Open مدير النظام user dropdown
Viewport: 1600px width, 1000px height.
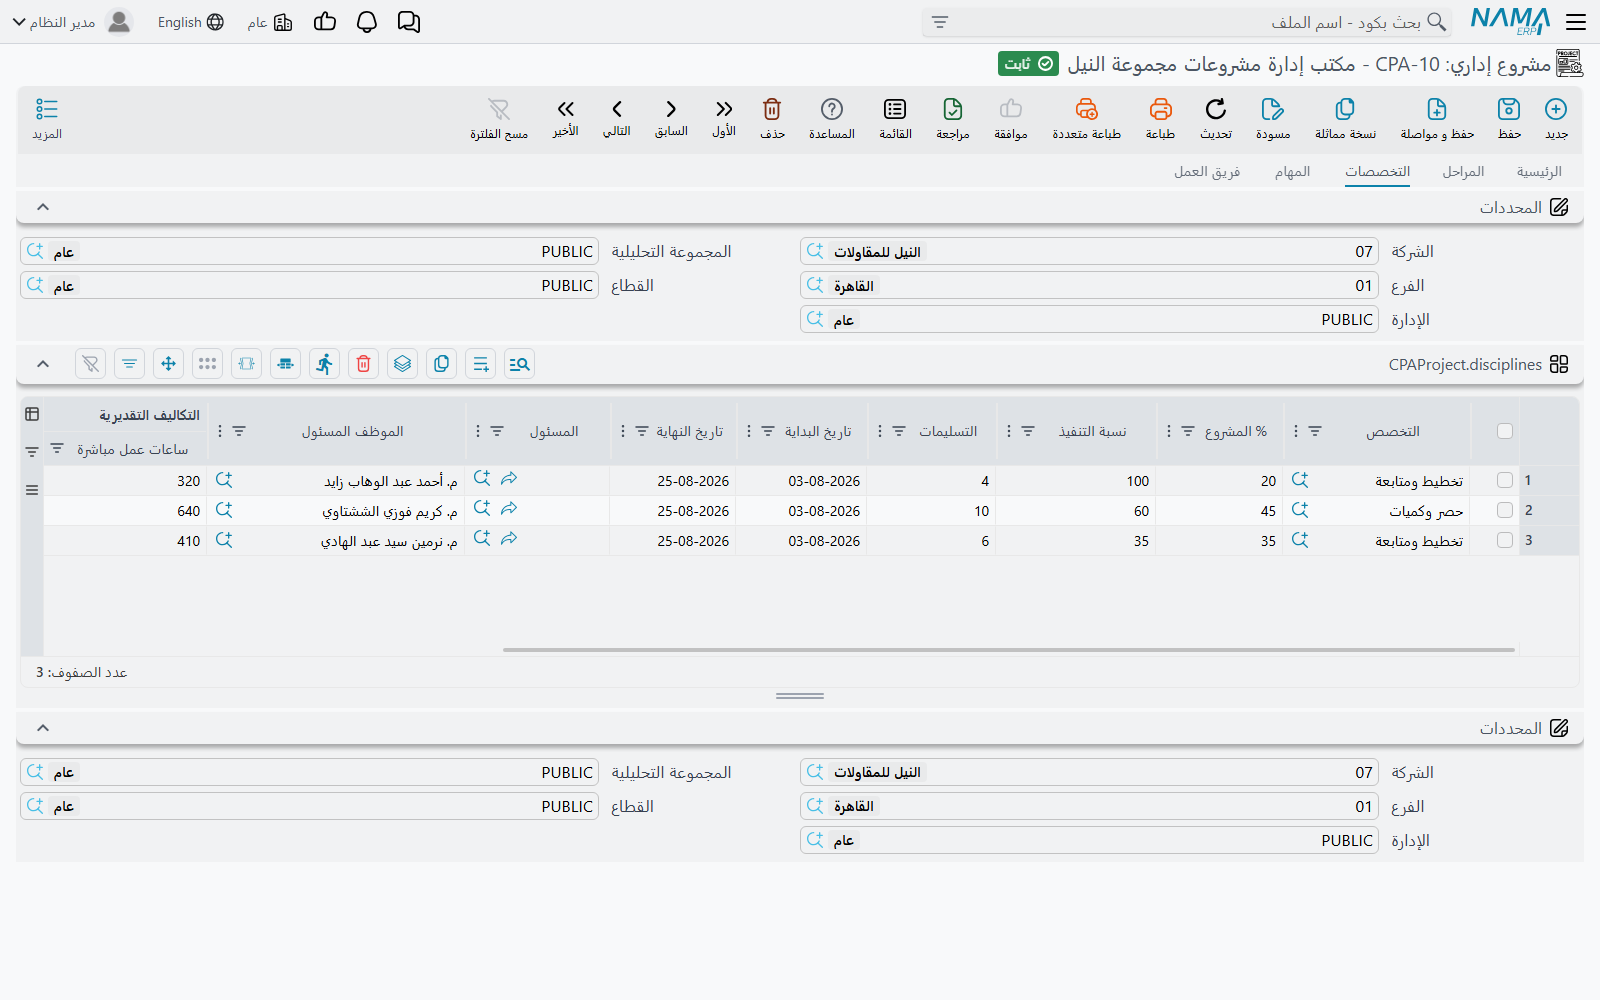(x=72, y=22)
